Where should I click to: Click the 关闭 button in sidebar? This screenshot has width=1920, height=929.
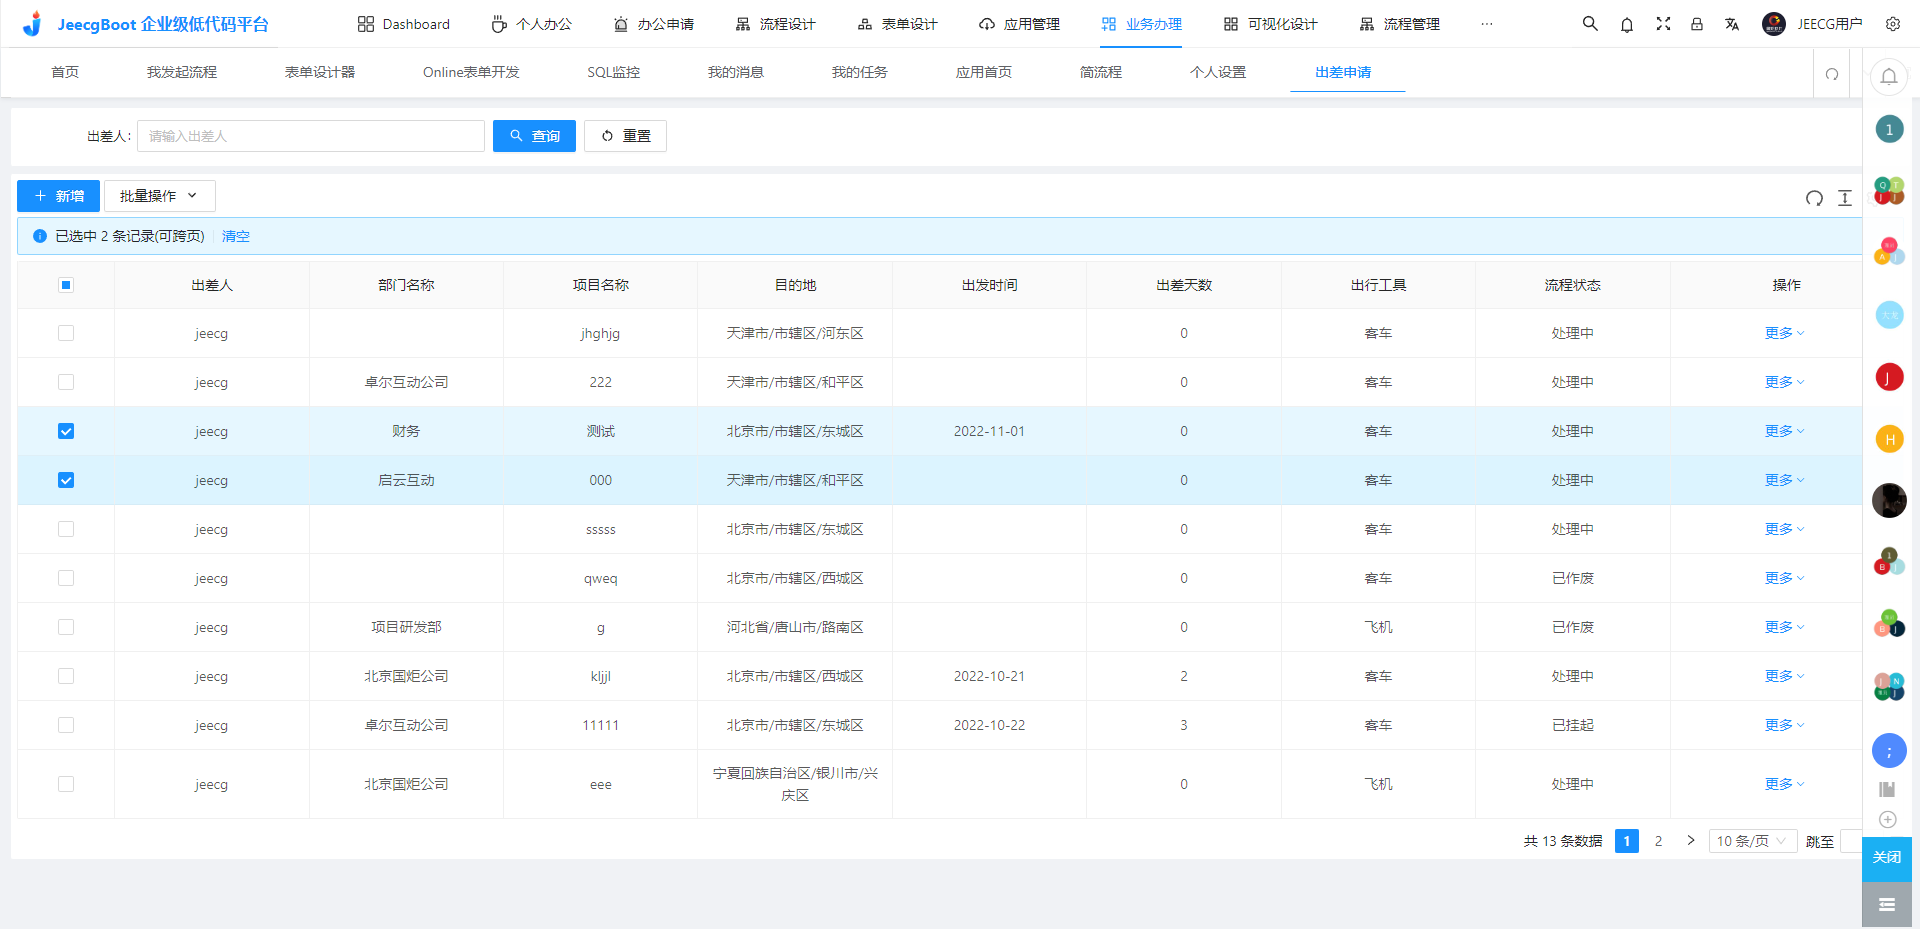[1887, 858]
